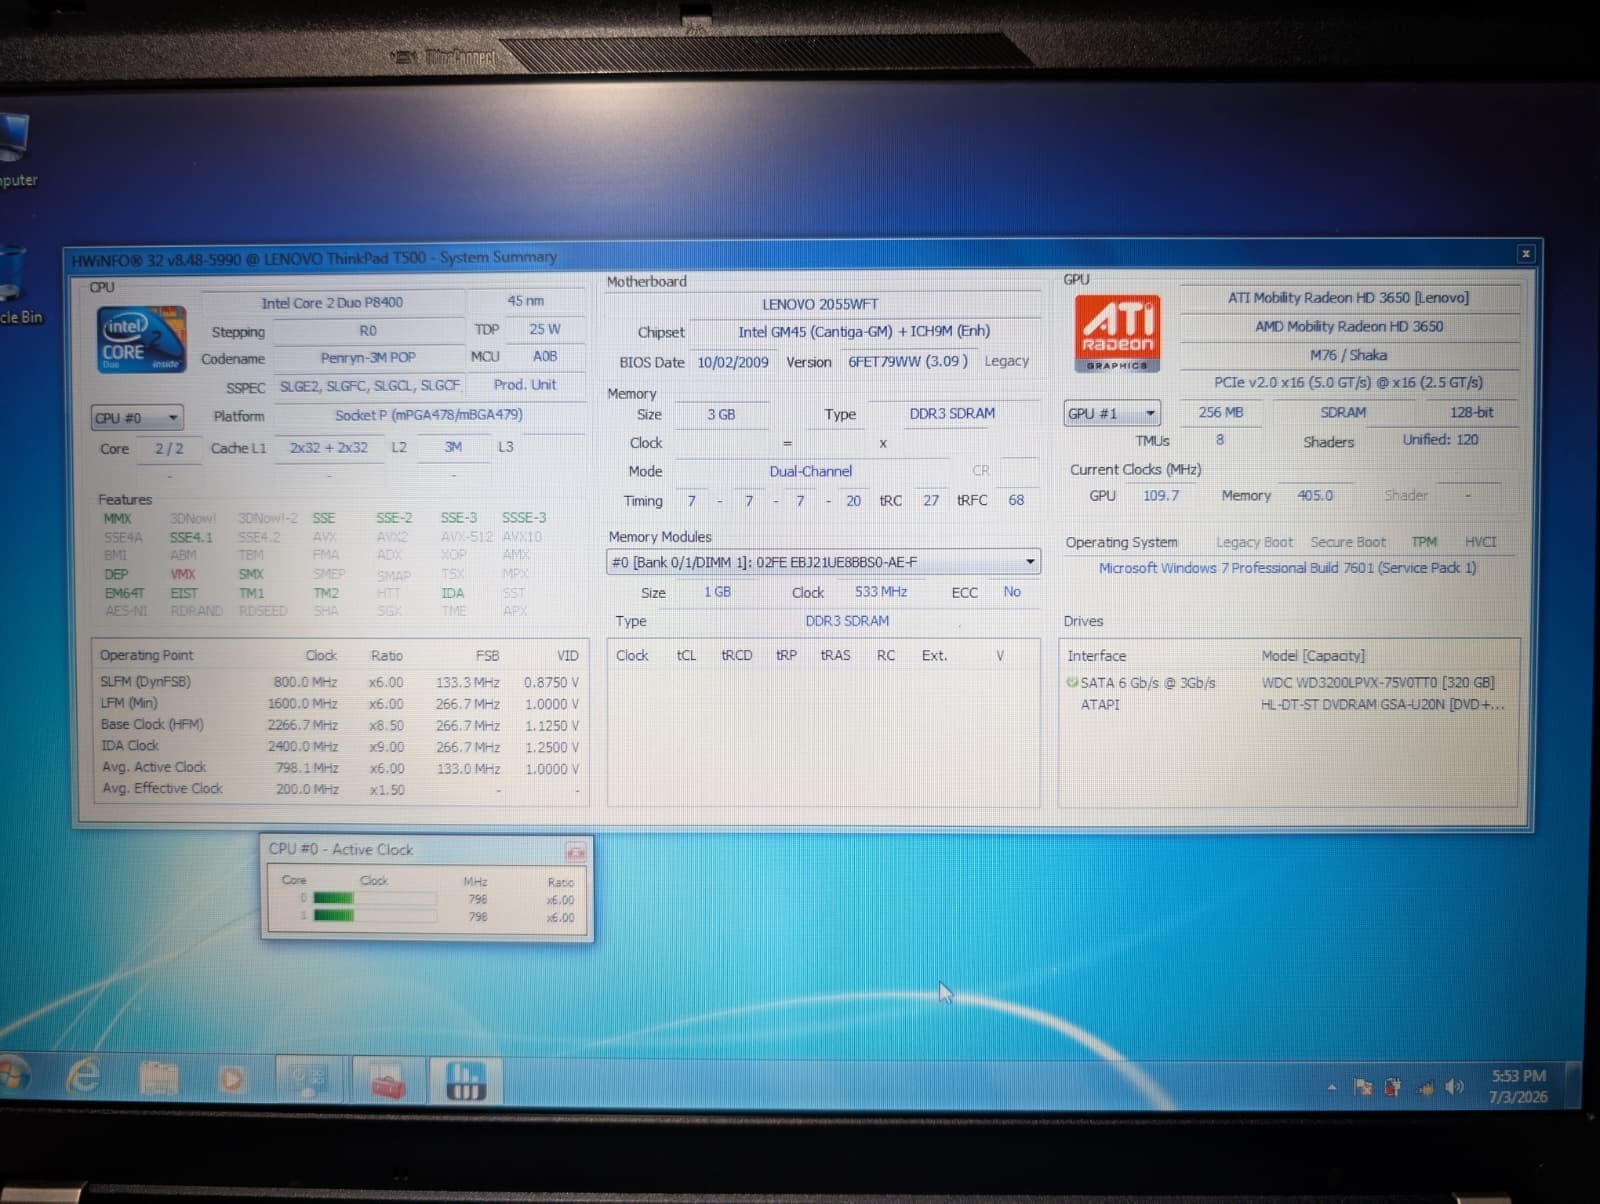Screen dimensions: 1600x1204
Task: Click the Show Desktop button at taskbar edge
Action: 1574,1086
